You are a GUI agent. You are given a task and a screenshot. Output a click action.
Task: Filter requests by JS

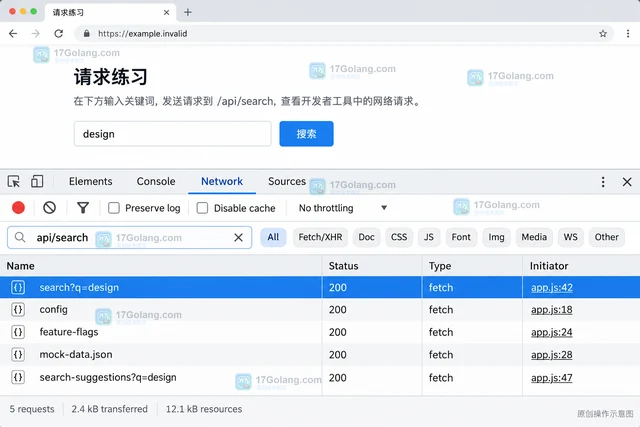click(429, 237)
